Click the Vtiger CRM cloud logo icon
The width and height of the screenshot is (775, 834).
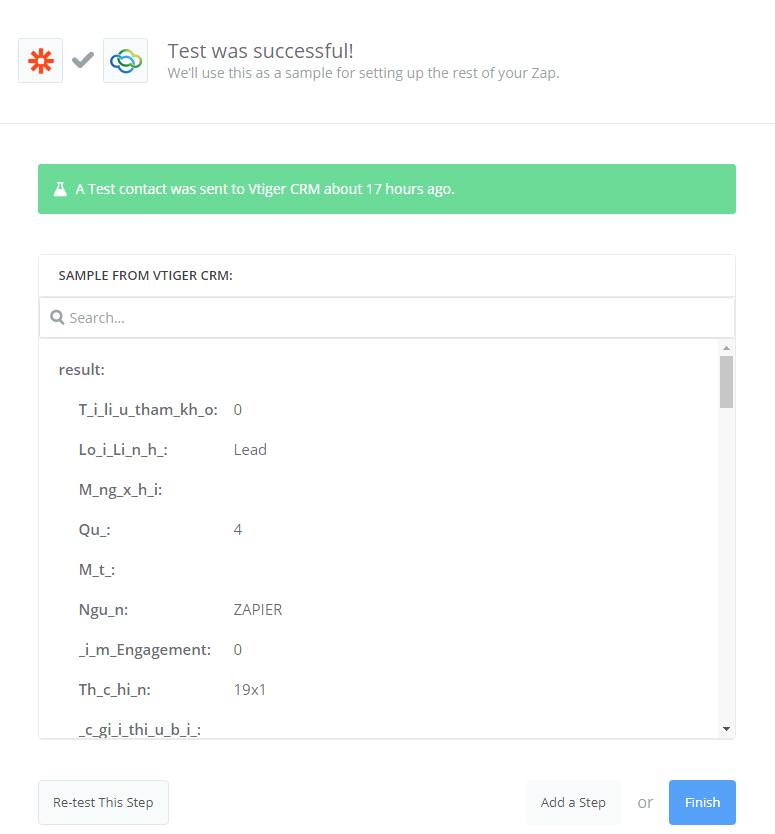[x=125, y=61]
